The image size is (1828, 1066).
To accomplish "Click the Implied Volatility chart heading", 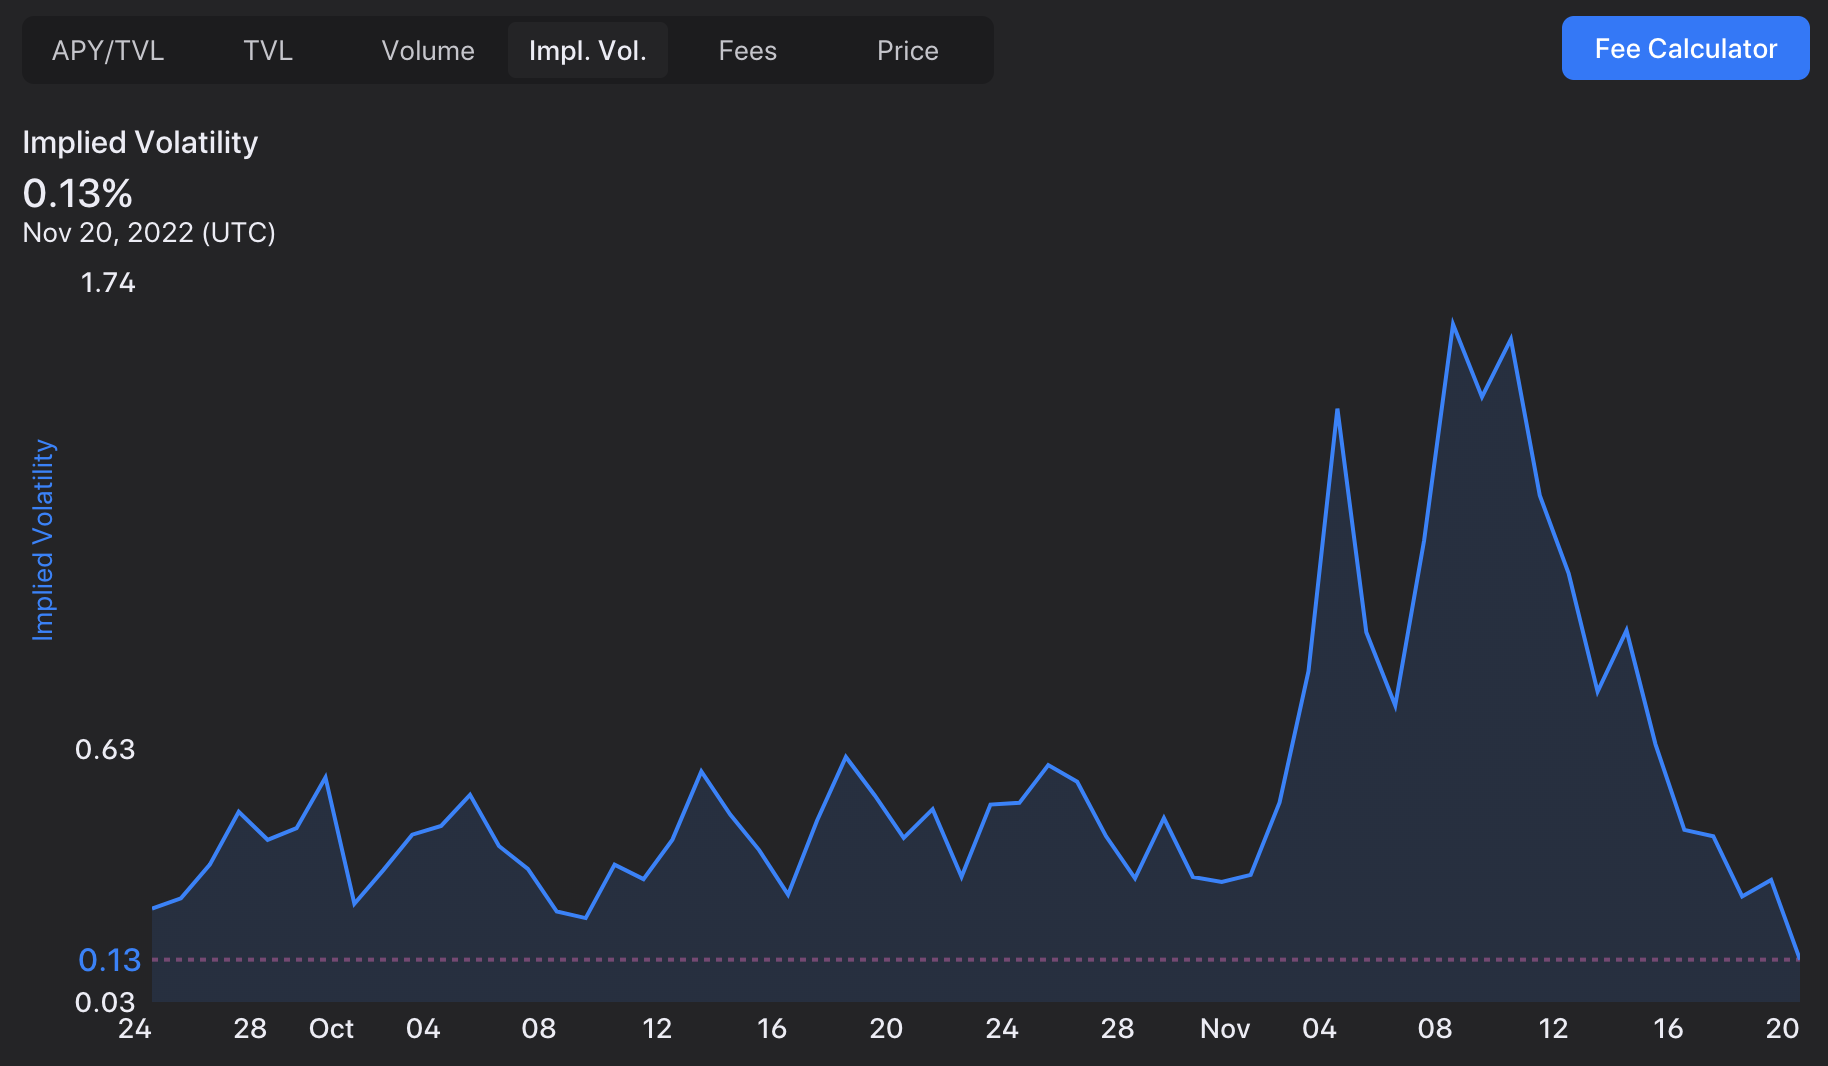I will click(x=140, y=143).
